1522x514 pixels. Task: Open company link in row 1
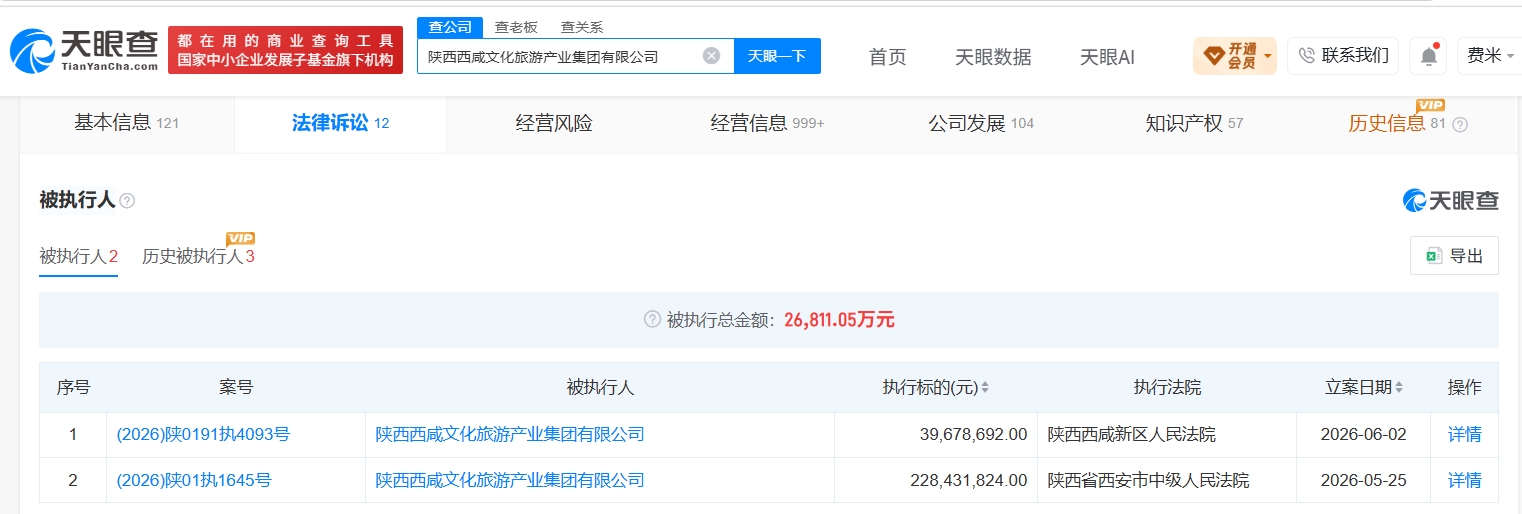[x=510, y=435]
